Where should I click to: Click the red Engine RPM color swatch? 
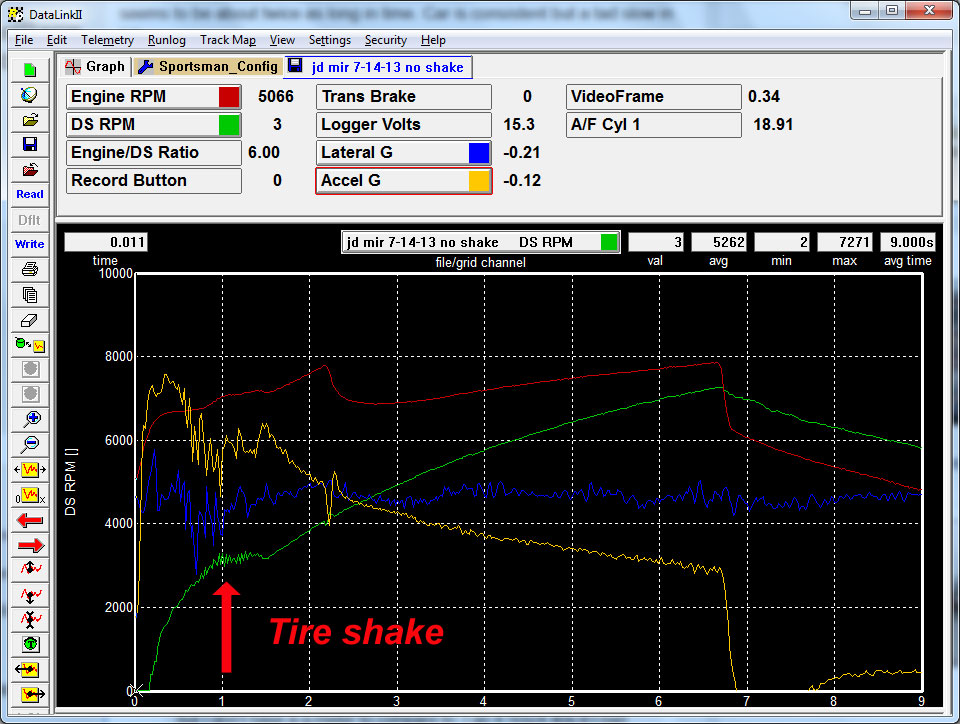[x=229, y=97]
